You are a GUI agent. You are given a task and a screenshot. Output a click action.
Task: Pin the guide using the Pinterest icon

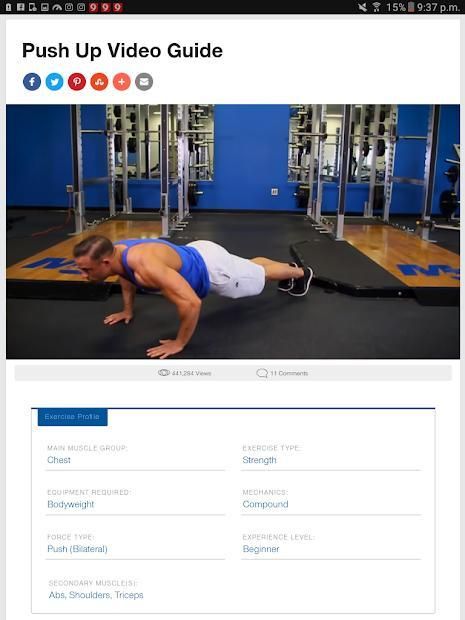(77, 82)
